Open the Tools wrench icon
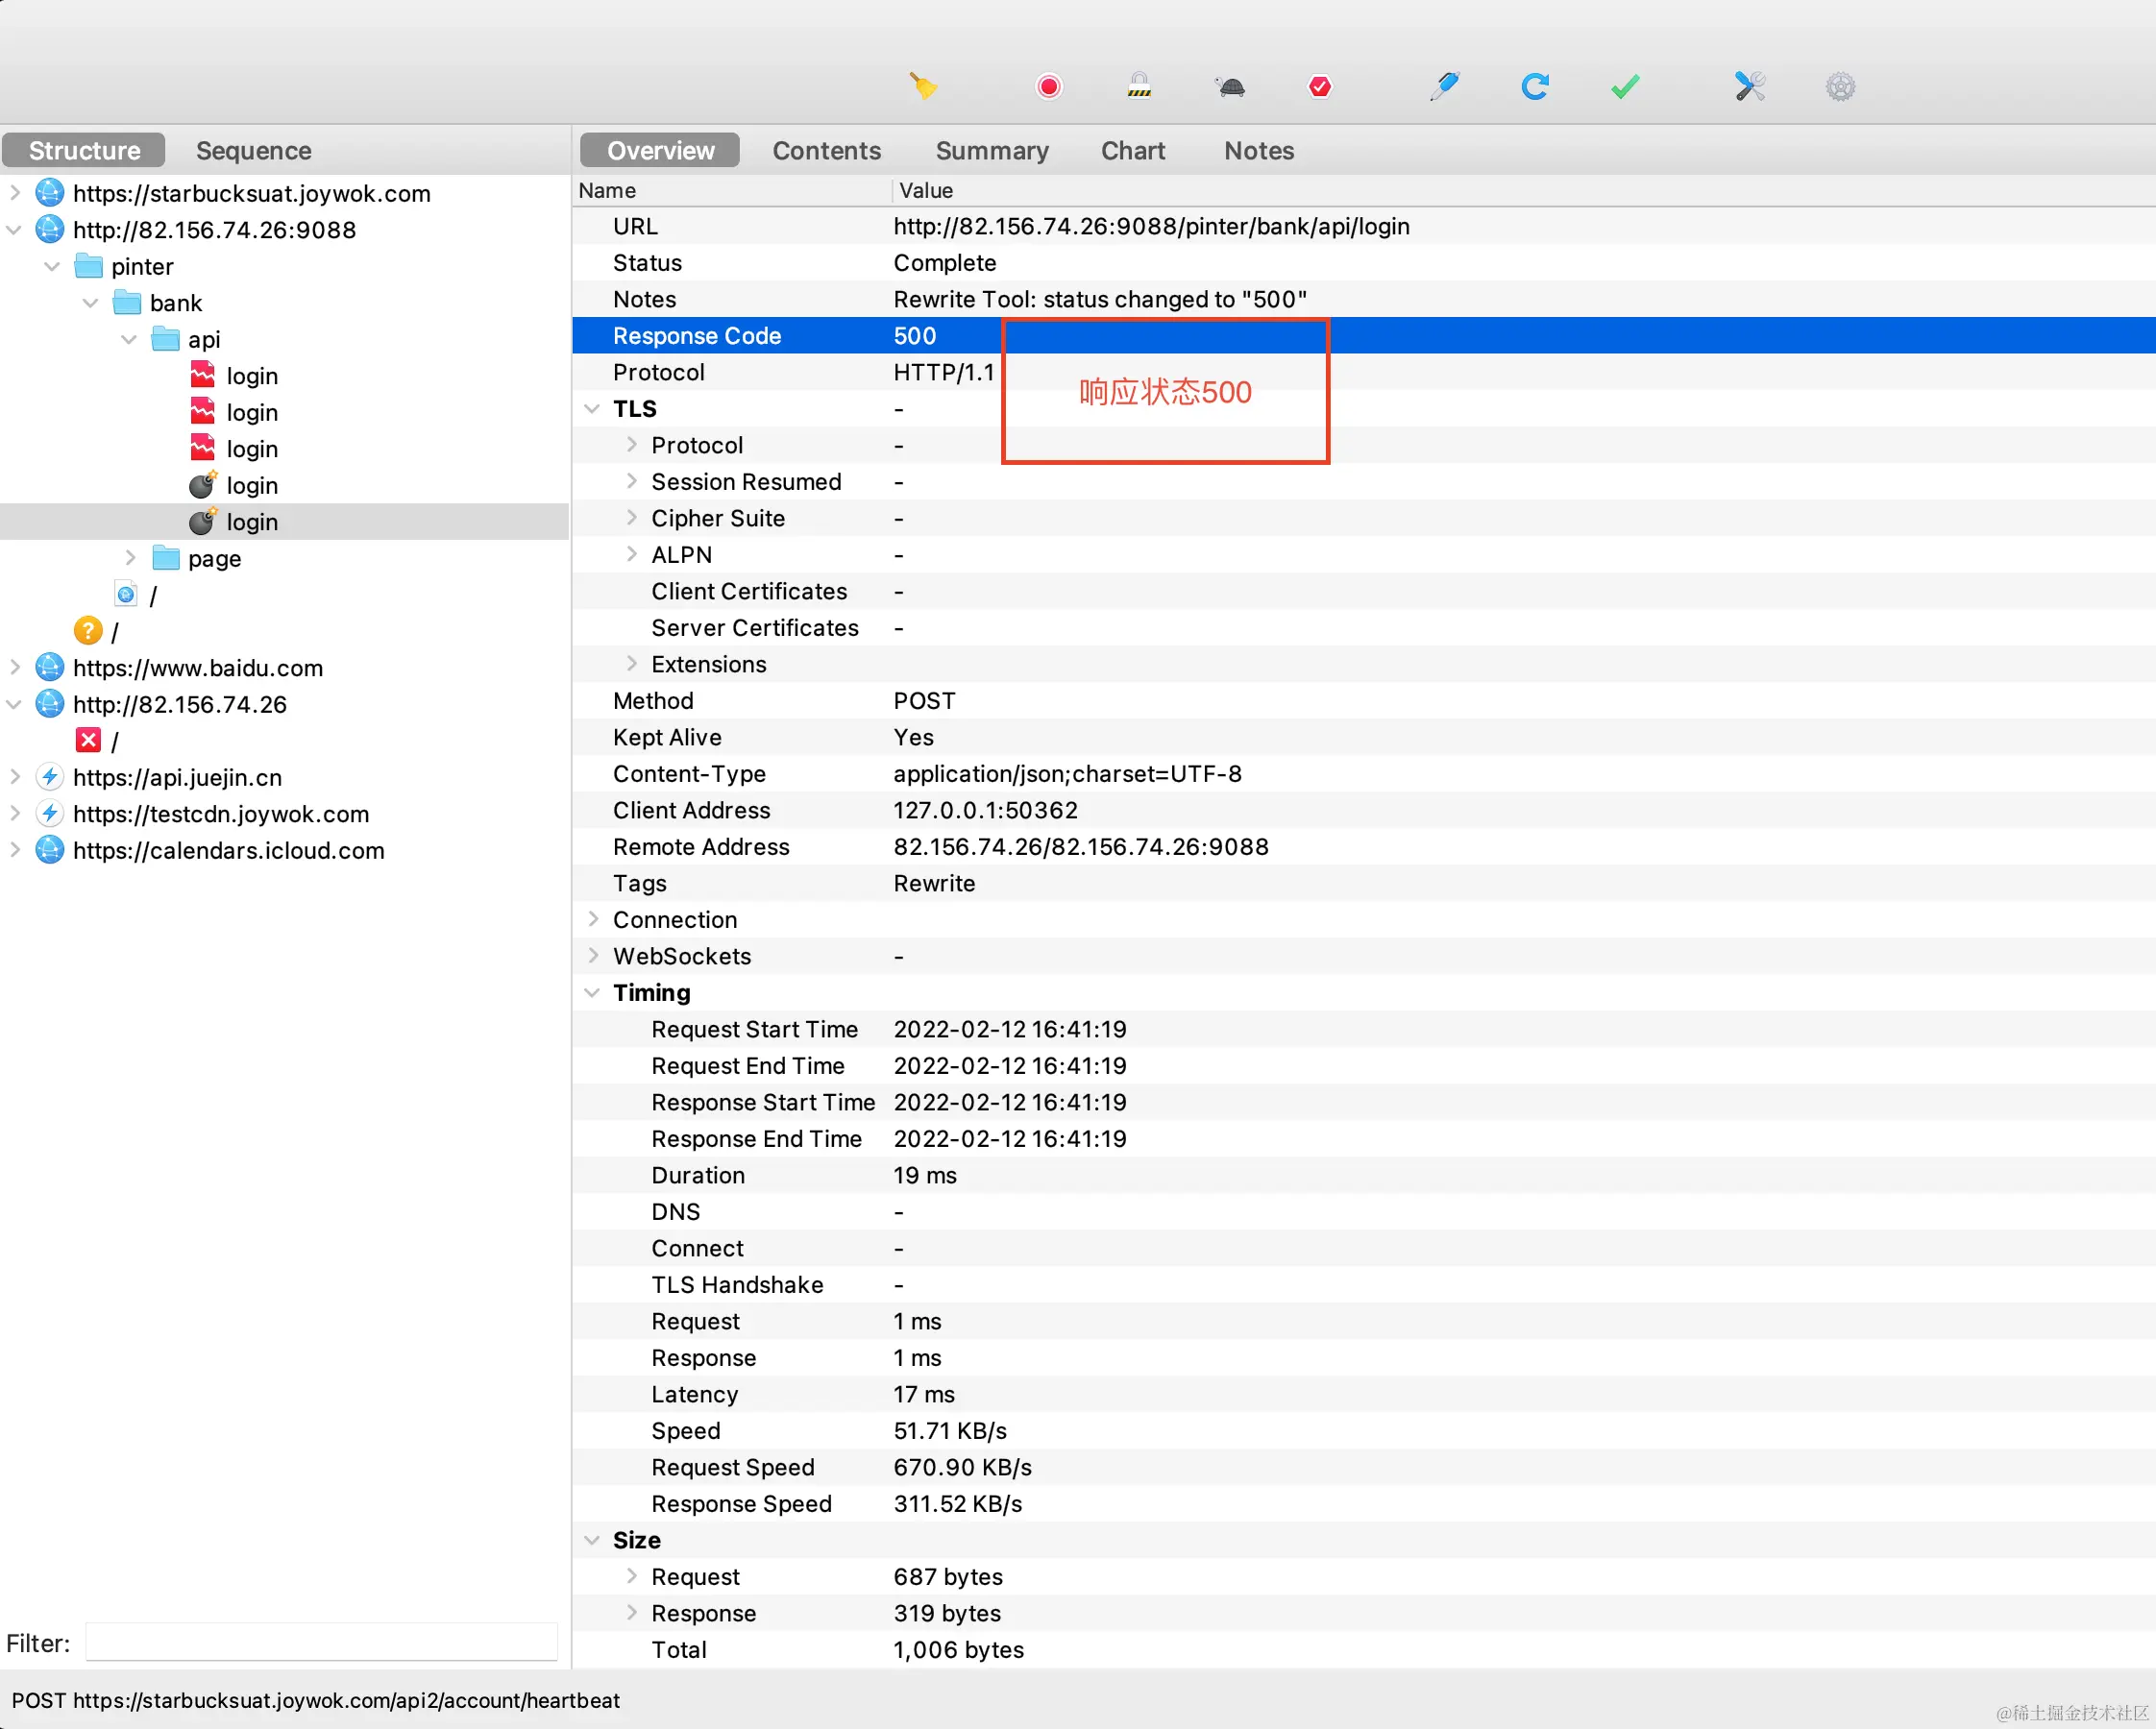2156x1729 pixels. [x=1749, y=87]
